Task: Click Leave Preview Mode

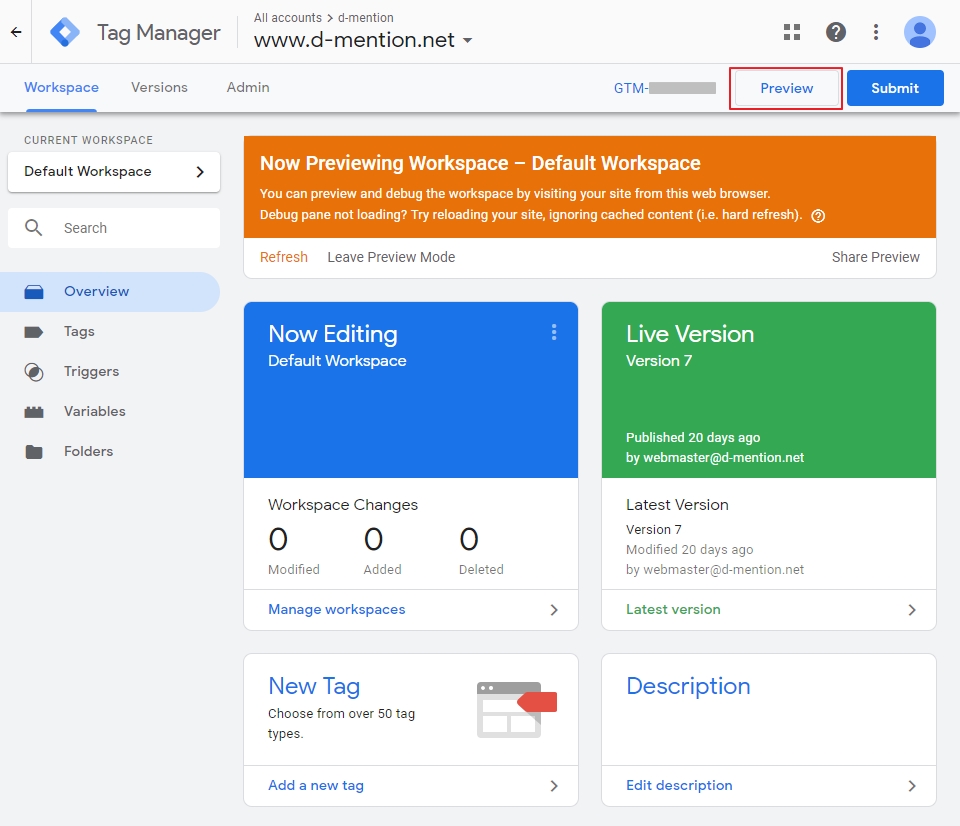Action: [391, 257]
